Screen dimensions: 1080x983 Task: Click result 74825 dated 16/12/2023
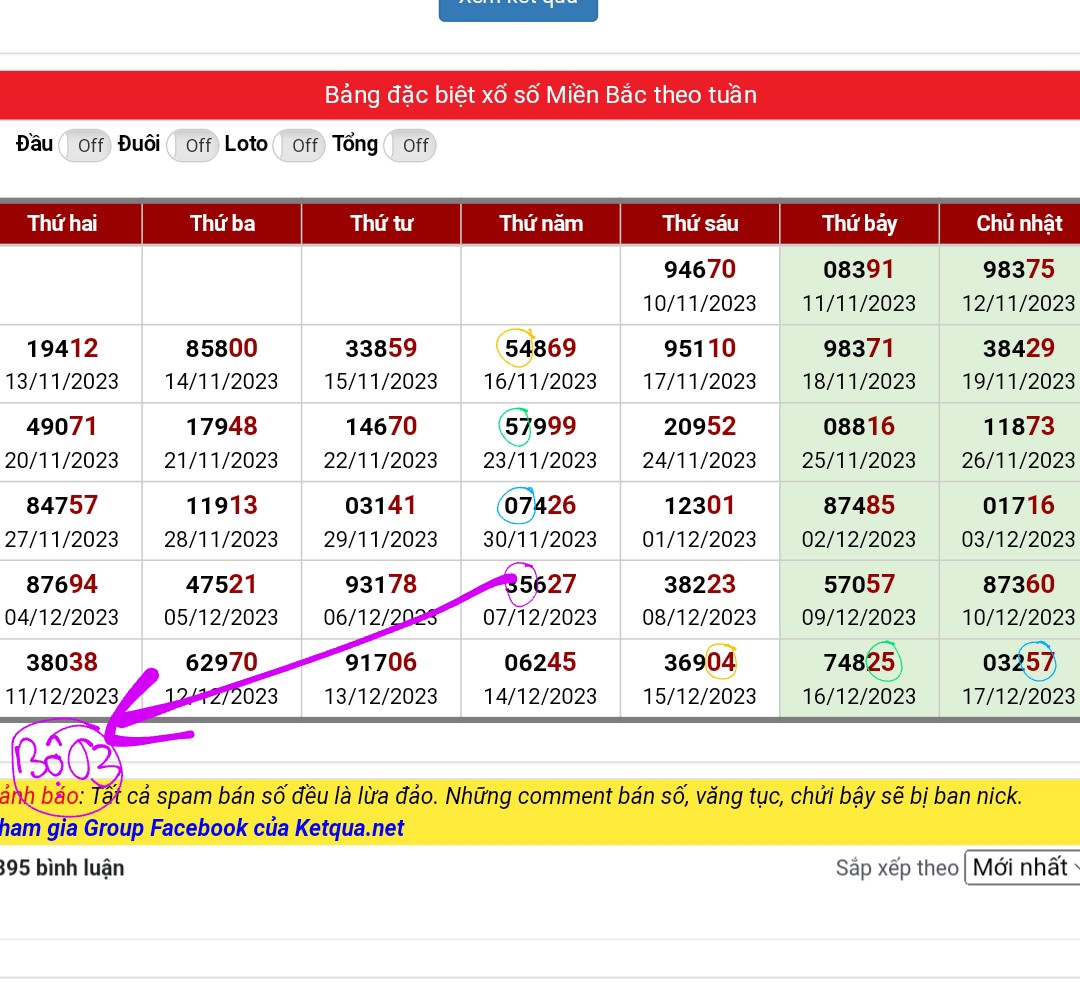tap(859, 663)
